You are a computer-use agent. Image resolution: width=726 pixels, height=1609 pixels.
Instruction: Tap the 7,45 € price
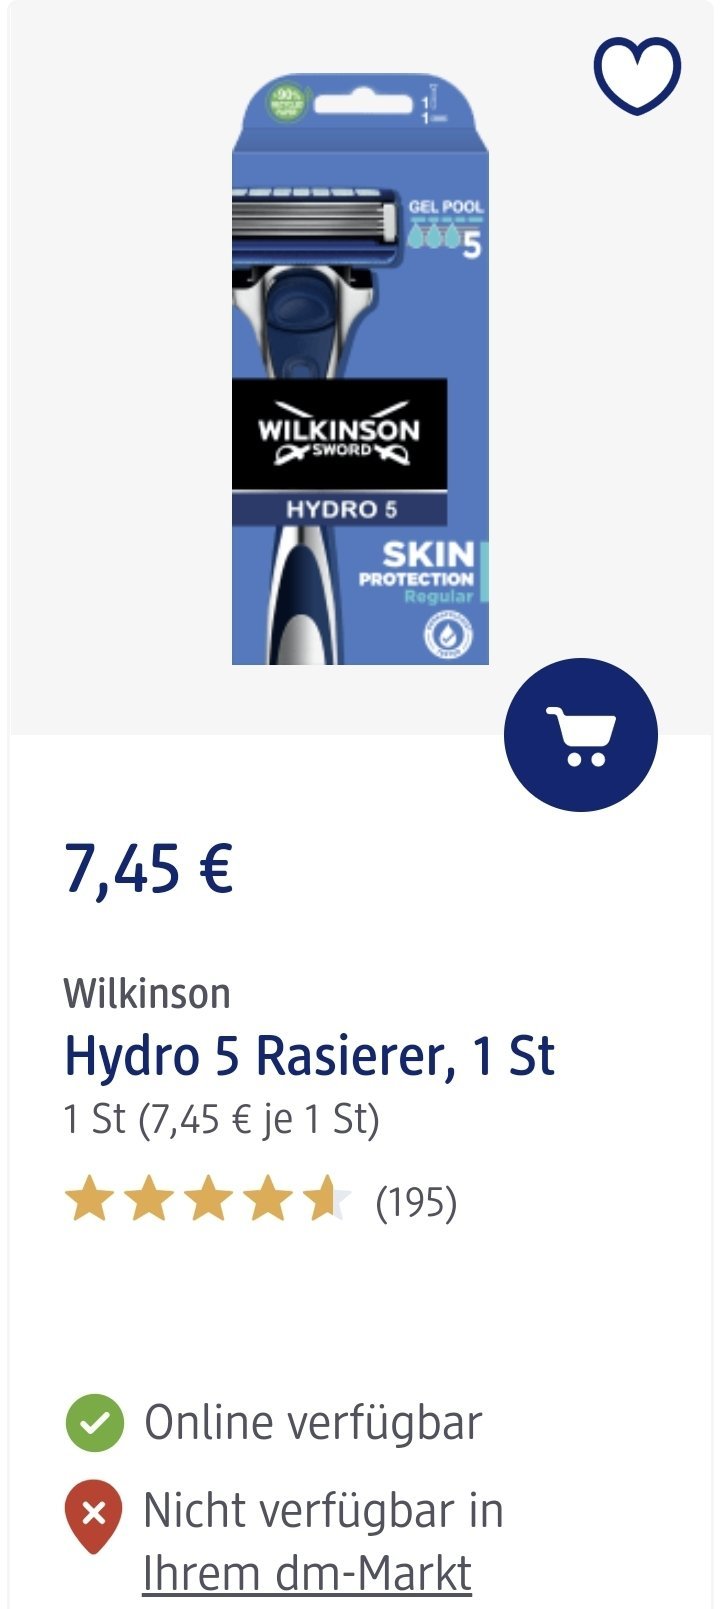pyautogui.click(x=149, y=868)
